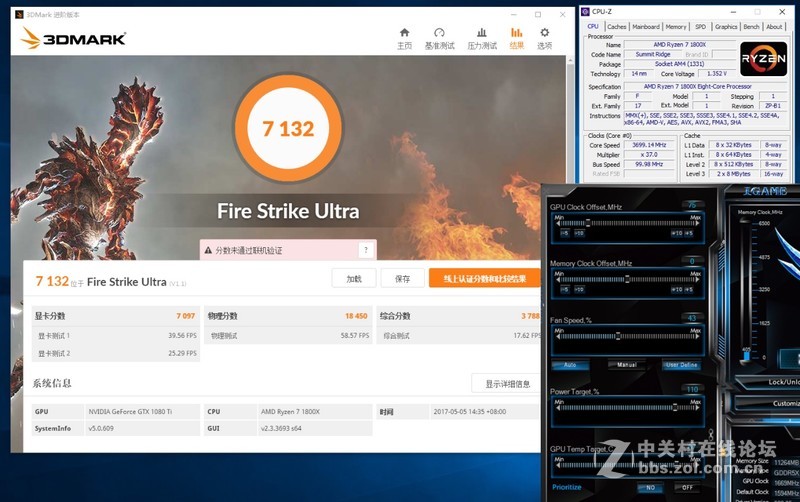Image resolution: width=800 pixels, height=502 pixels.
Task: Click Fan Speed slider right arrow
Action: [697, 336]
